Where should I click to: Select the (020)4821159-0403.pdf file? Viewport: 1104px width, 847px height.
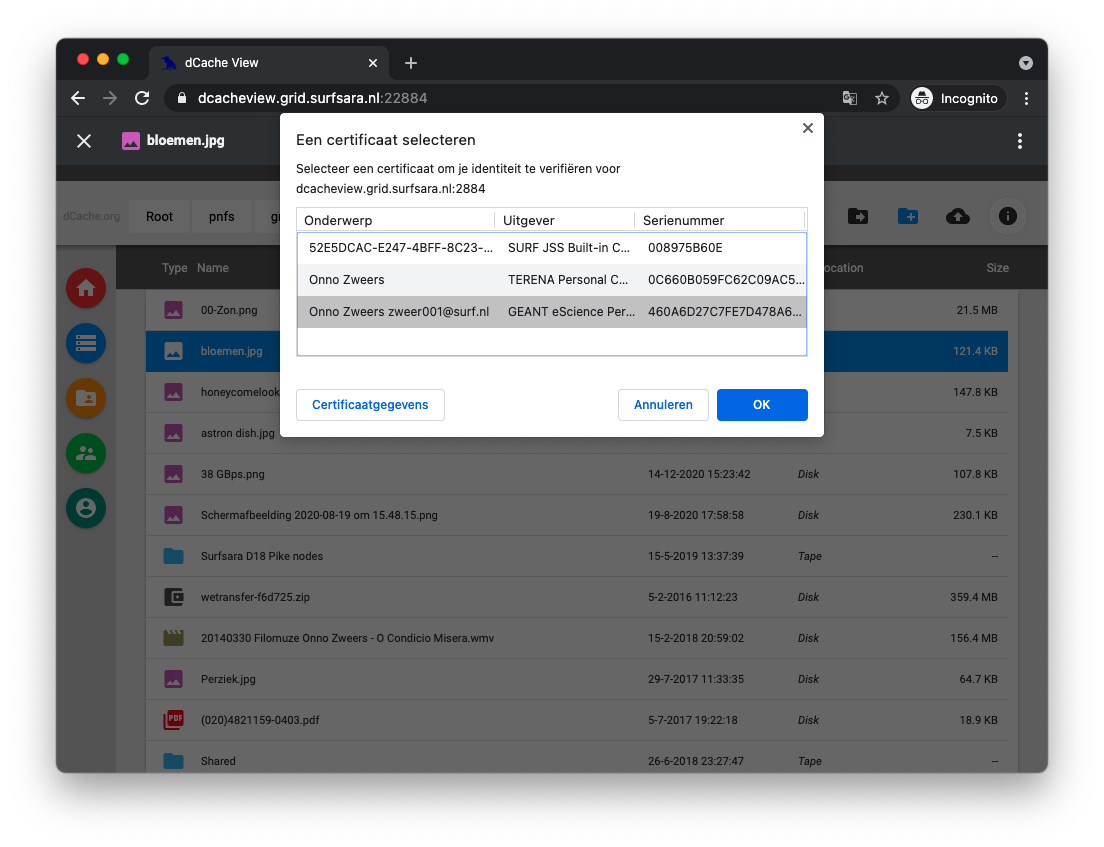coord(577,720)
